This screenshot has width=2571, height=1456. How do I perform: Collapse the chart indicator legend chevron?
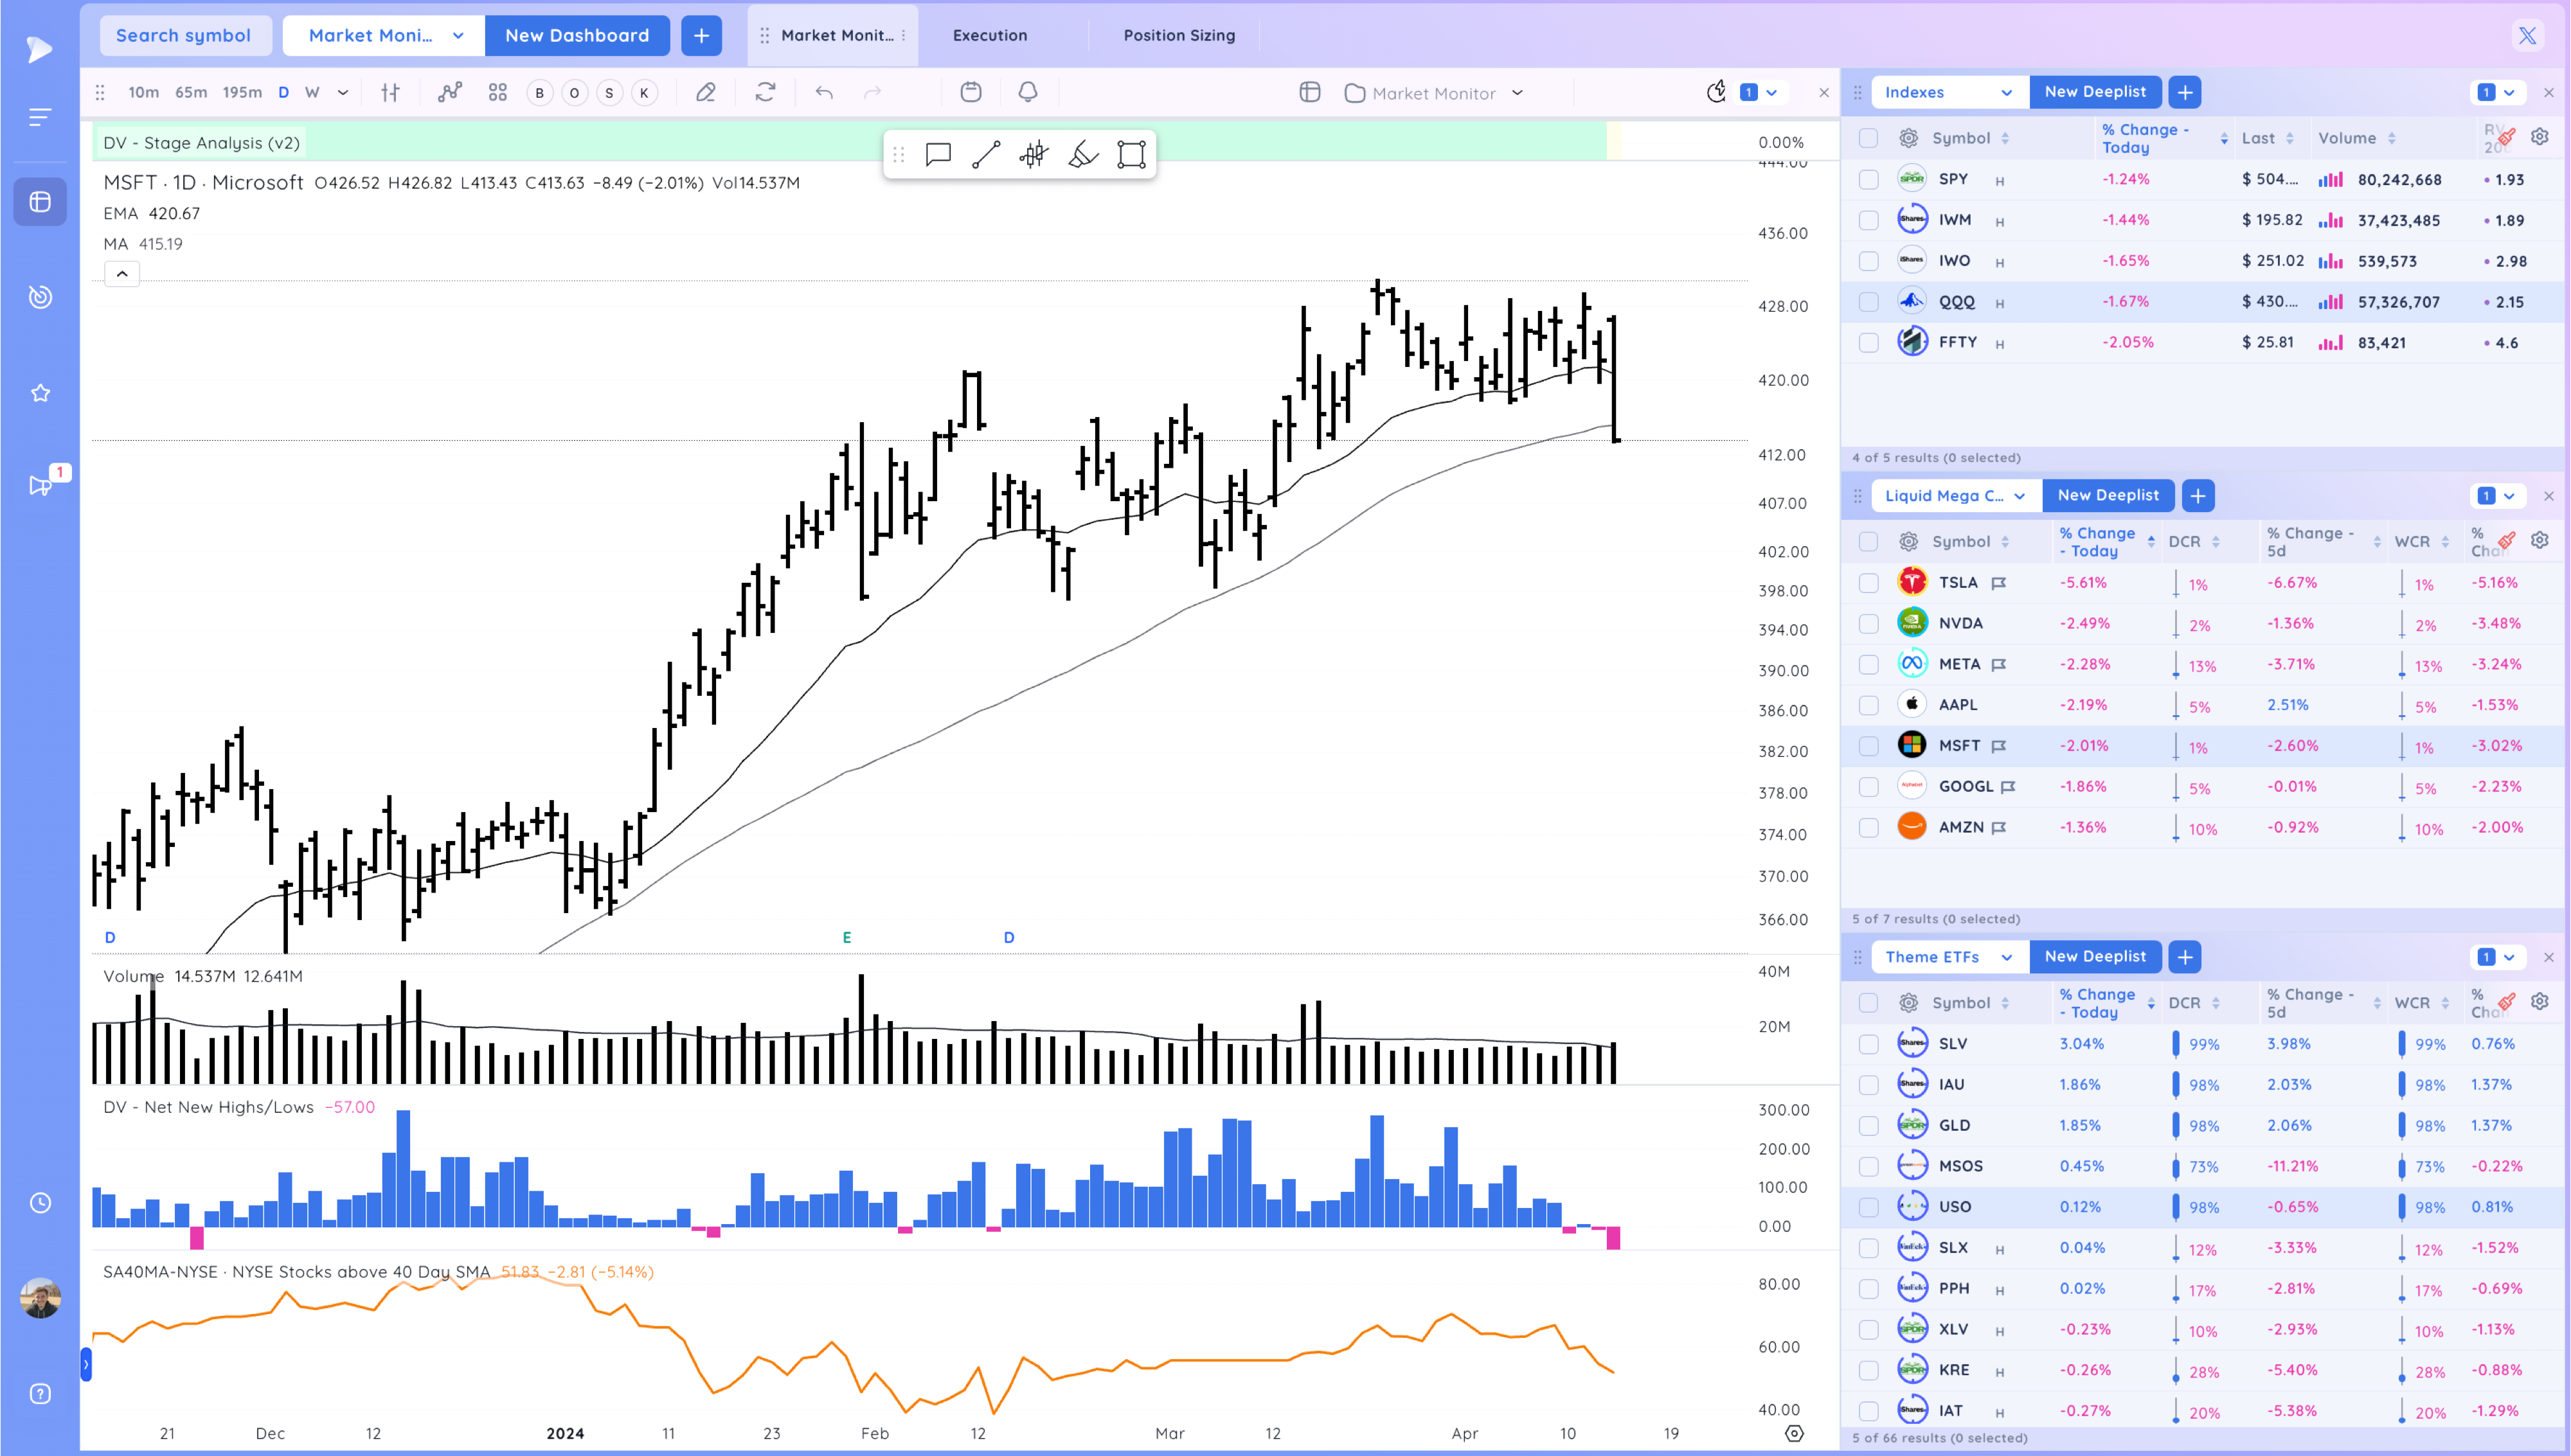(x=122, y=274)
